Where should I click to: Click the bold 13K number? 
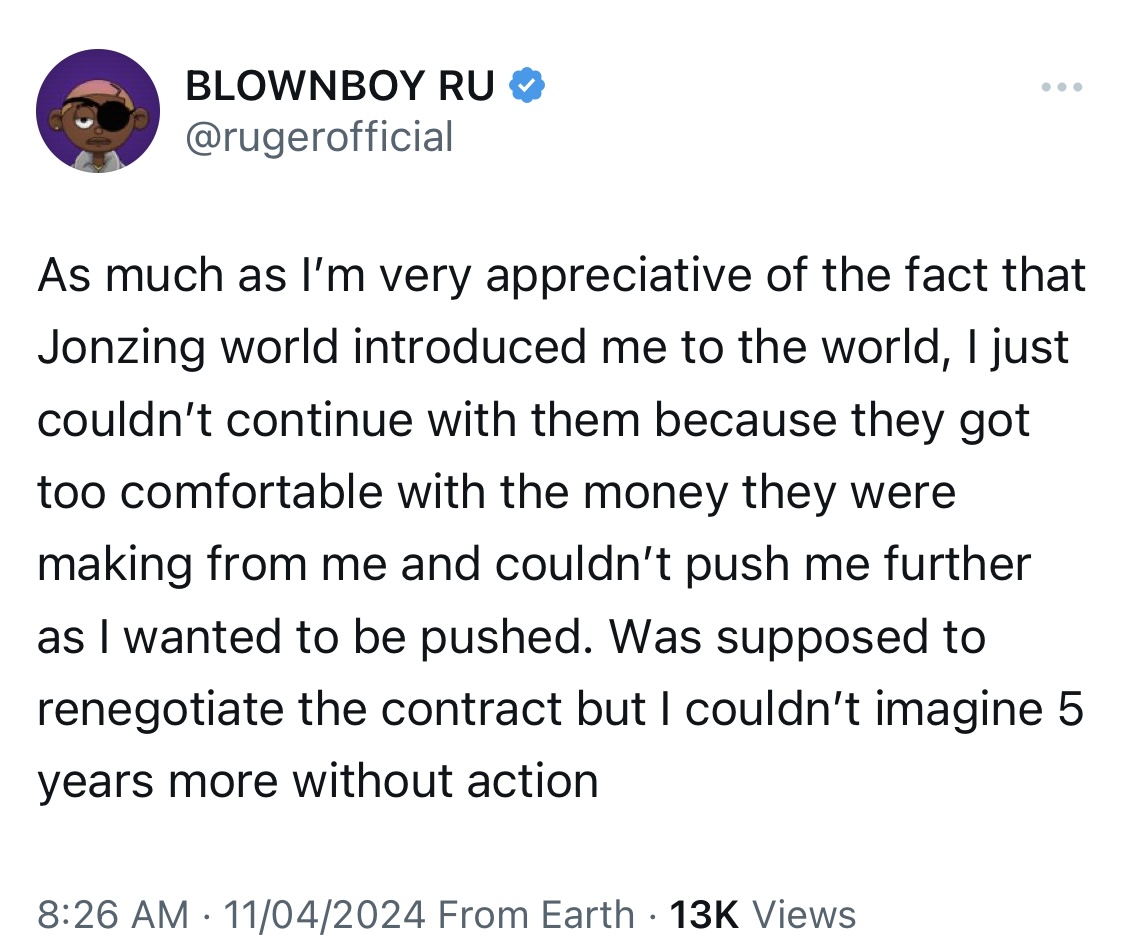pos(703,915)
